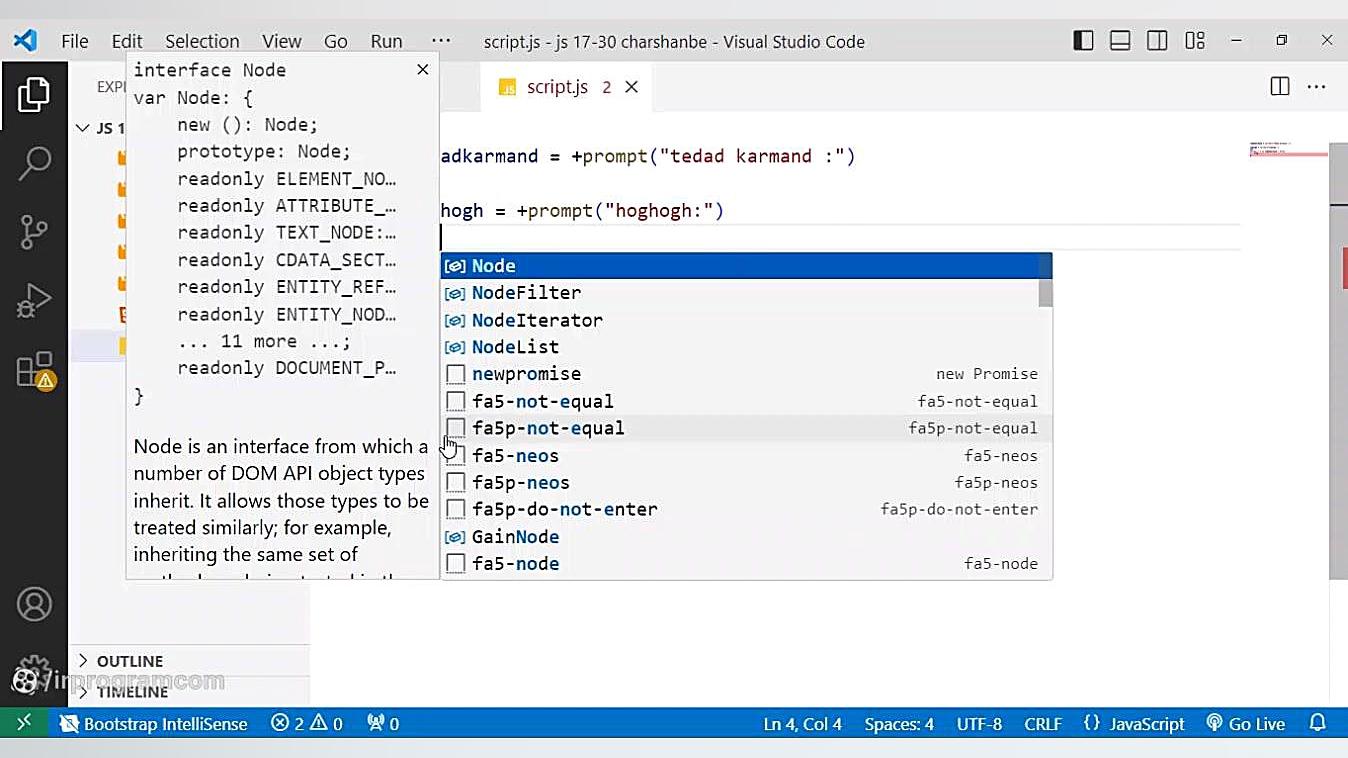Click the interface icon beside GainNode

(455, 537)
